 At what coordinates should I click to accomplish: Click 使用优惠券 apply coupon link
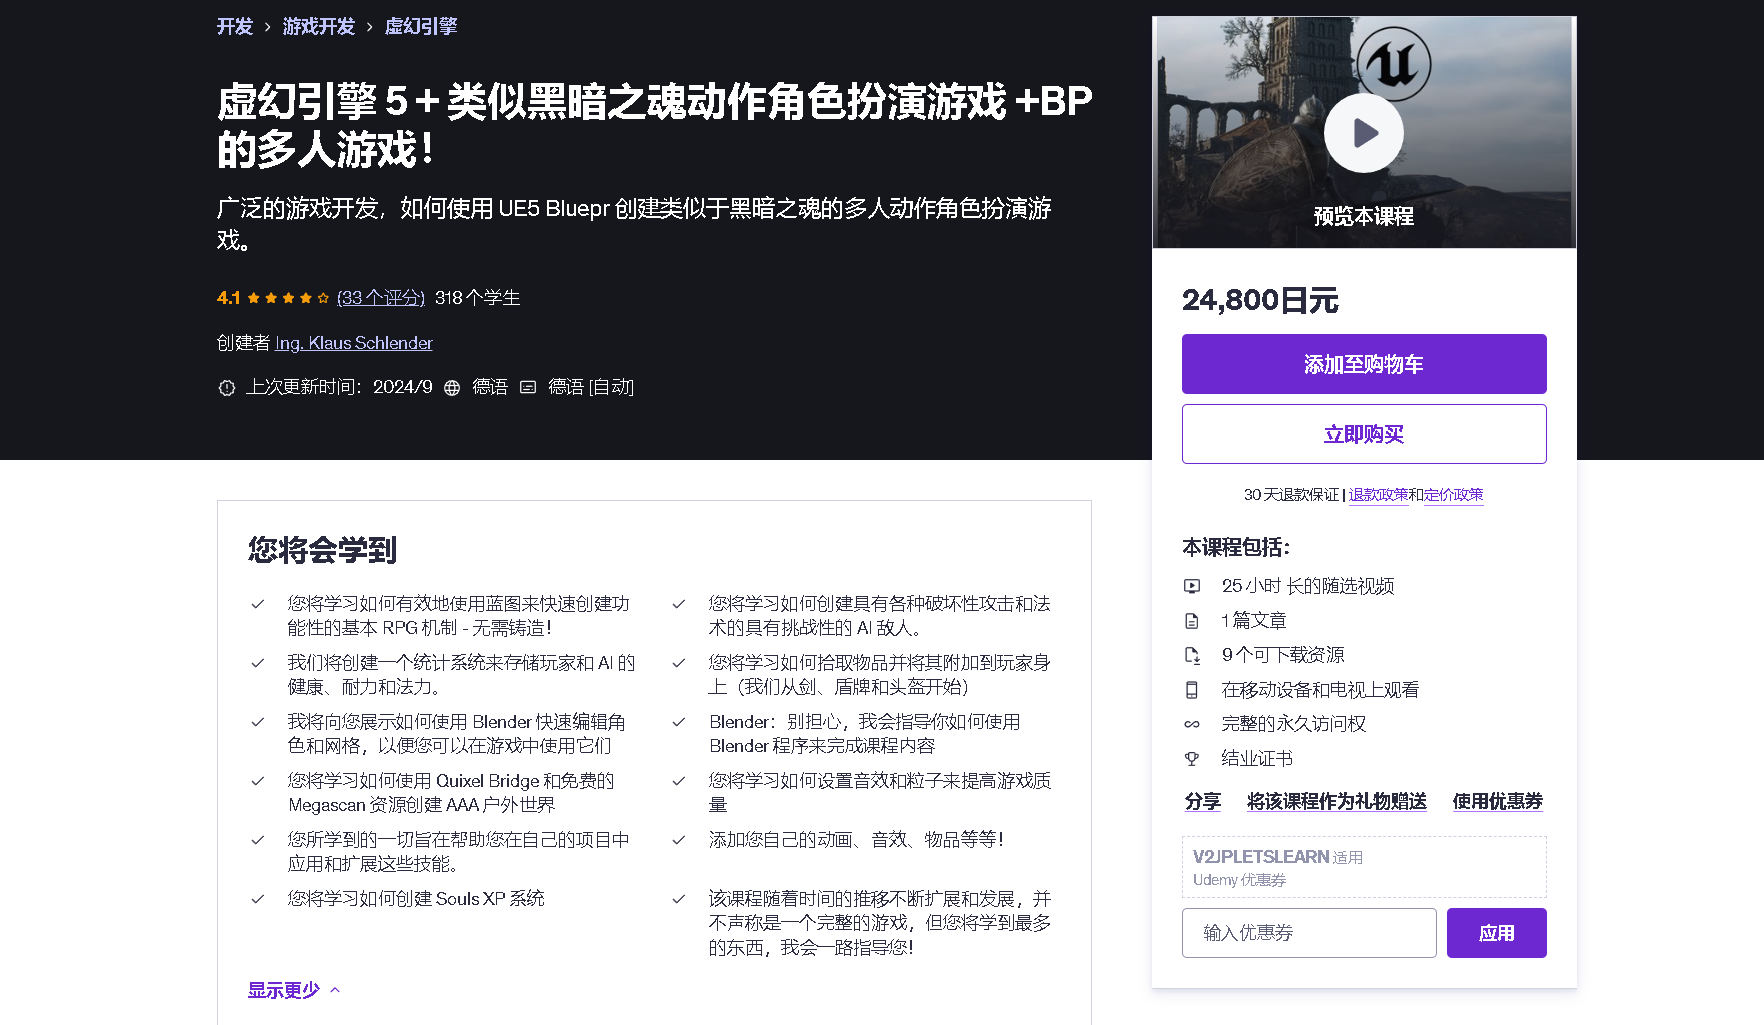tap(1498, 802)
